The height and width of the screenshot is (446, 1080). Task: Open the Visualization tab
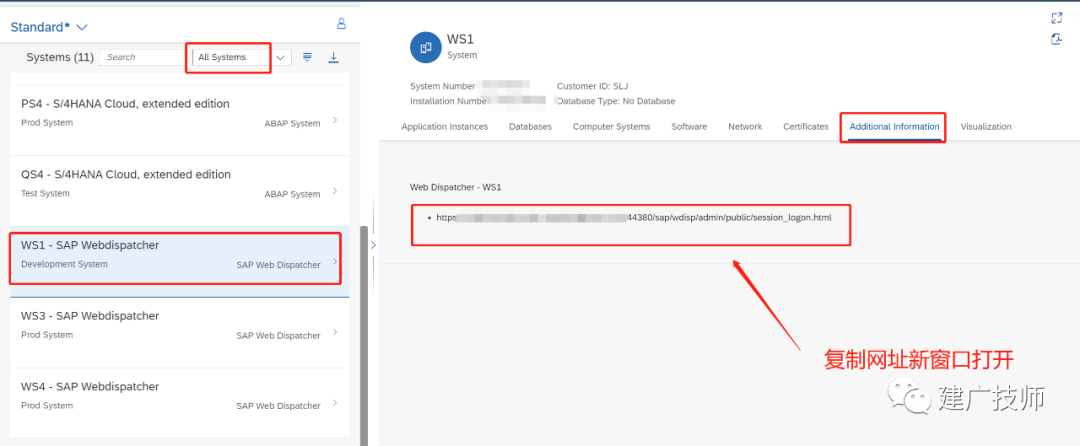pyautogui.click(x=986, y=127)
